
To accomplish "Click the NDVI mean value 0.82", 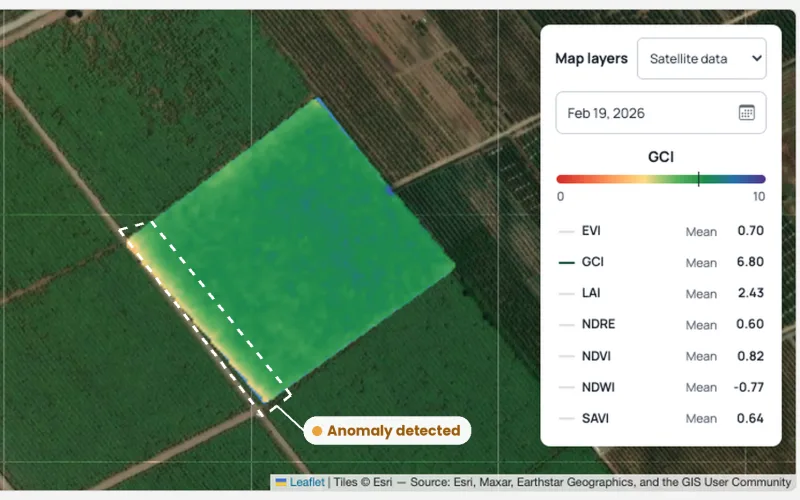I will tap(751, 356).
